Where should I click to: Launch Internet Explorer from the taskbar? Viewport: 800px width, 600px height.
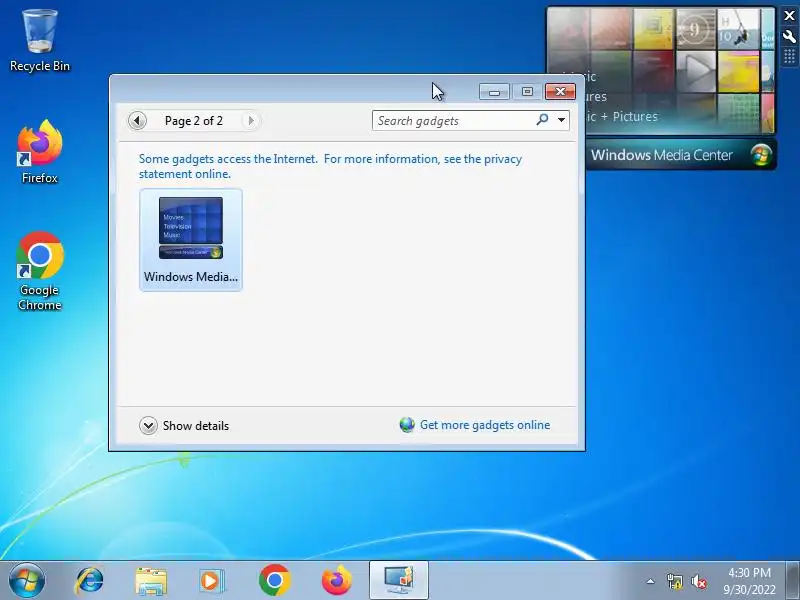pos(89,581)
